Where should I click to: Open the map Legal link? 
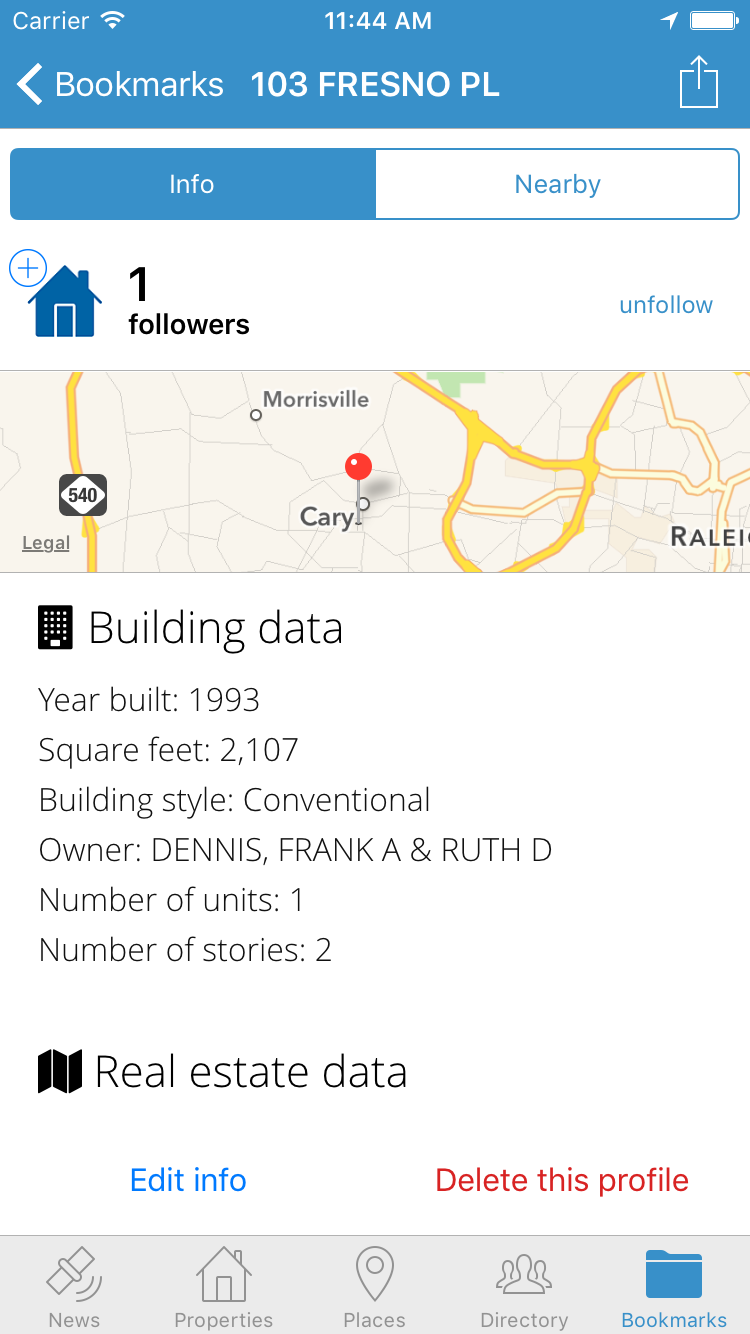click(x=46, y=543)
